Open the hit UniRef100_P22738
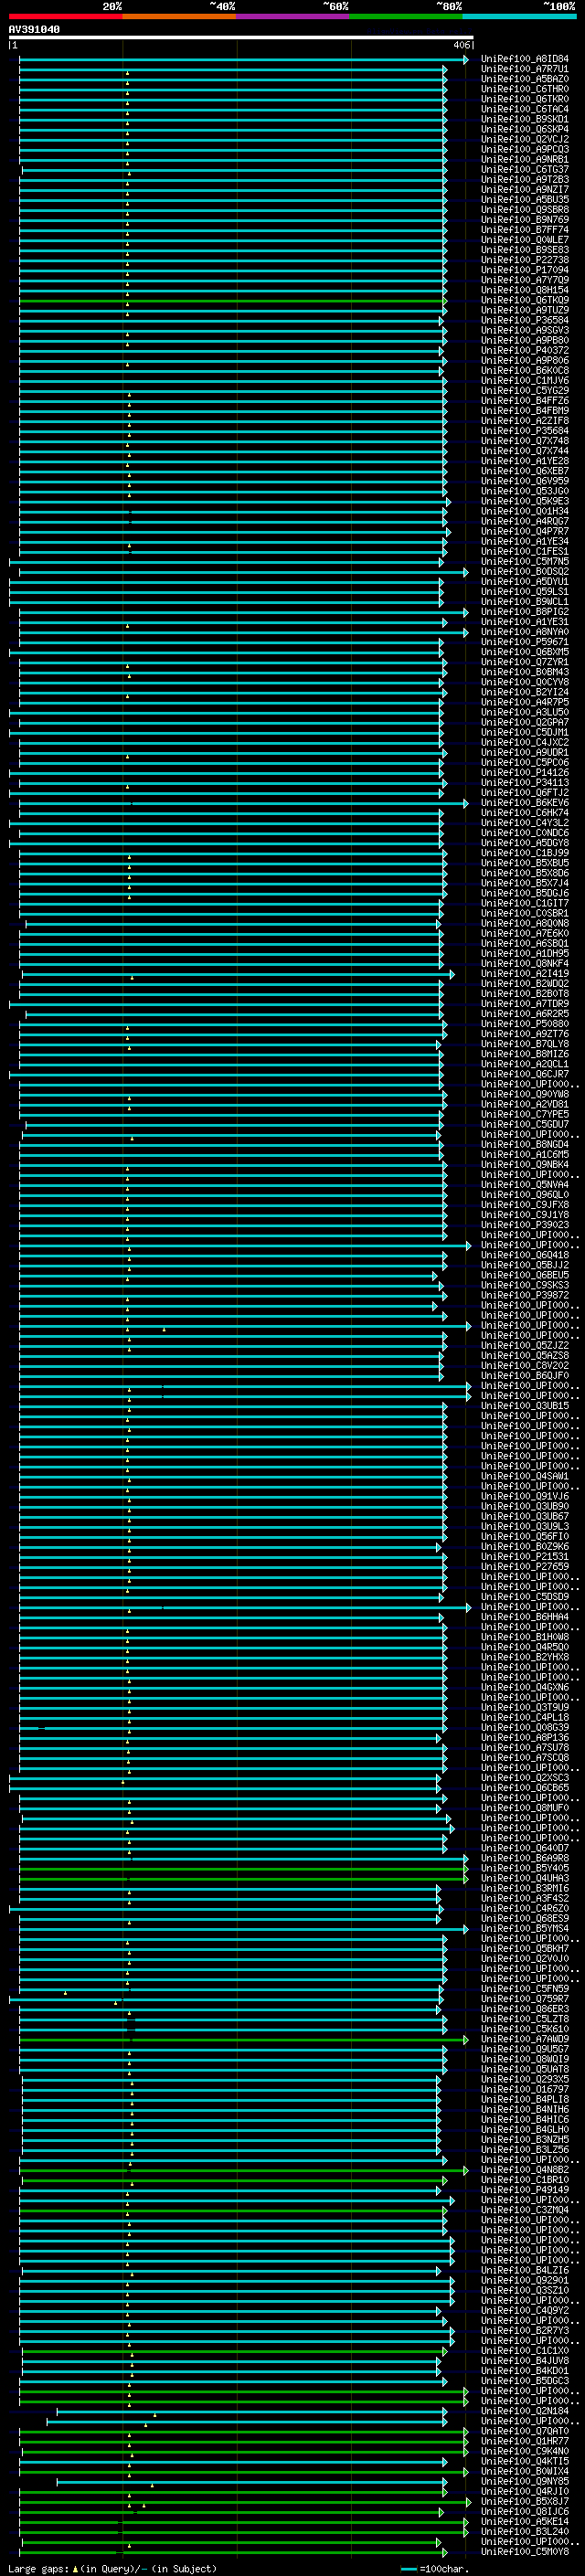Viewport: 585px width, 2576px height. click(525, 260)
